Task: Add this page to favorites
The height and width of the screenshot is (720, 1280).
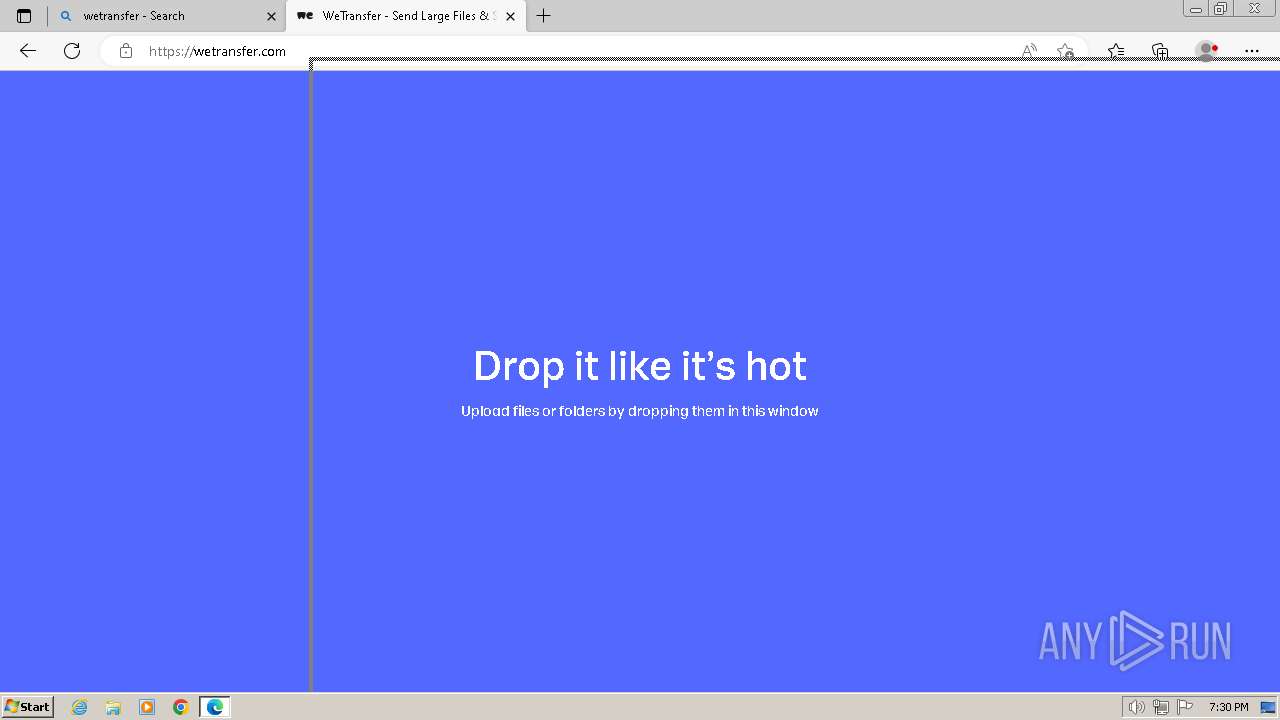Action: point(1066,51)
